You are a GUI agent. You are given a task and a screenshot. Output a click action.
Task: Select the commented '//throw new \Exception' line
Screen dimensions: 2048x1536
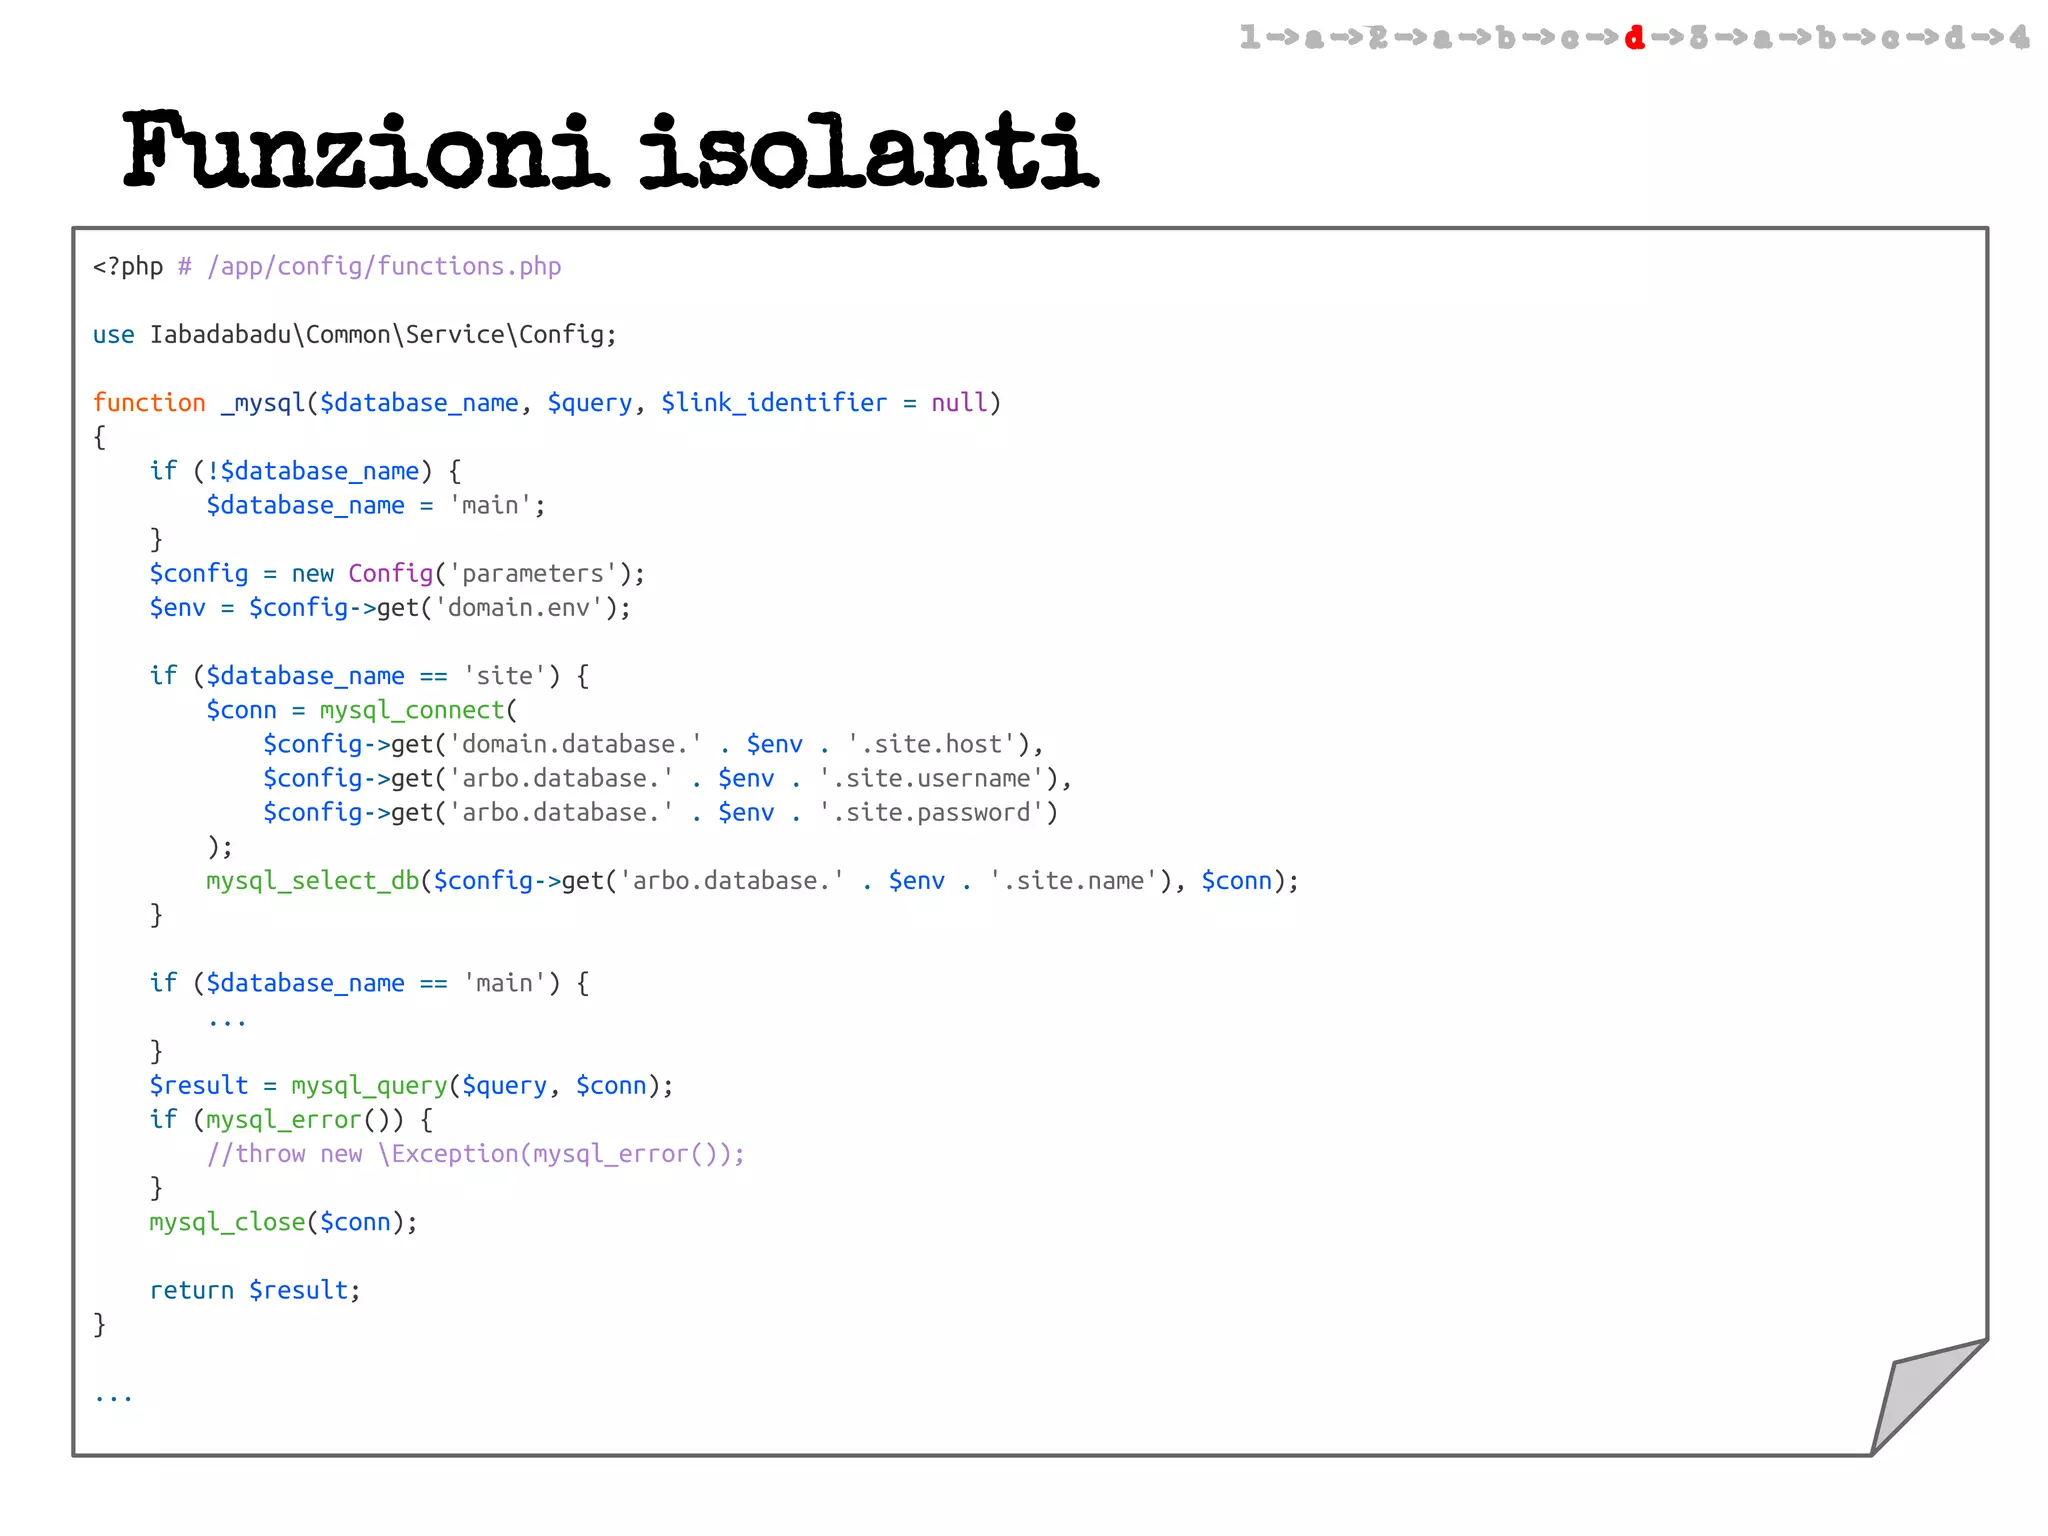coord(475,1154)
